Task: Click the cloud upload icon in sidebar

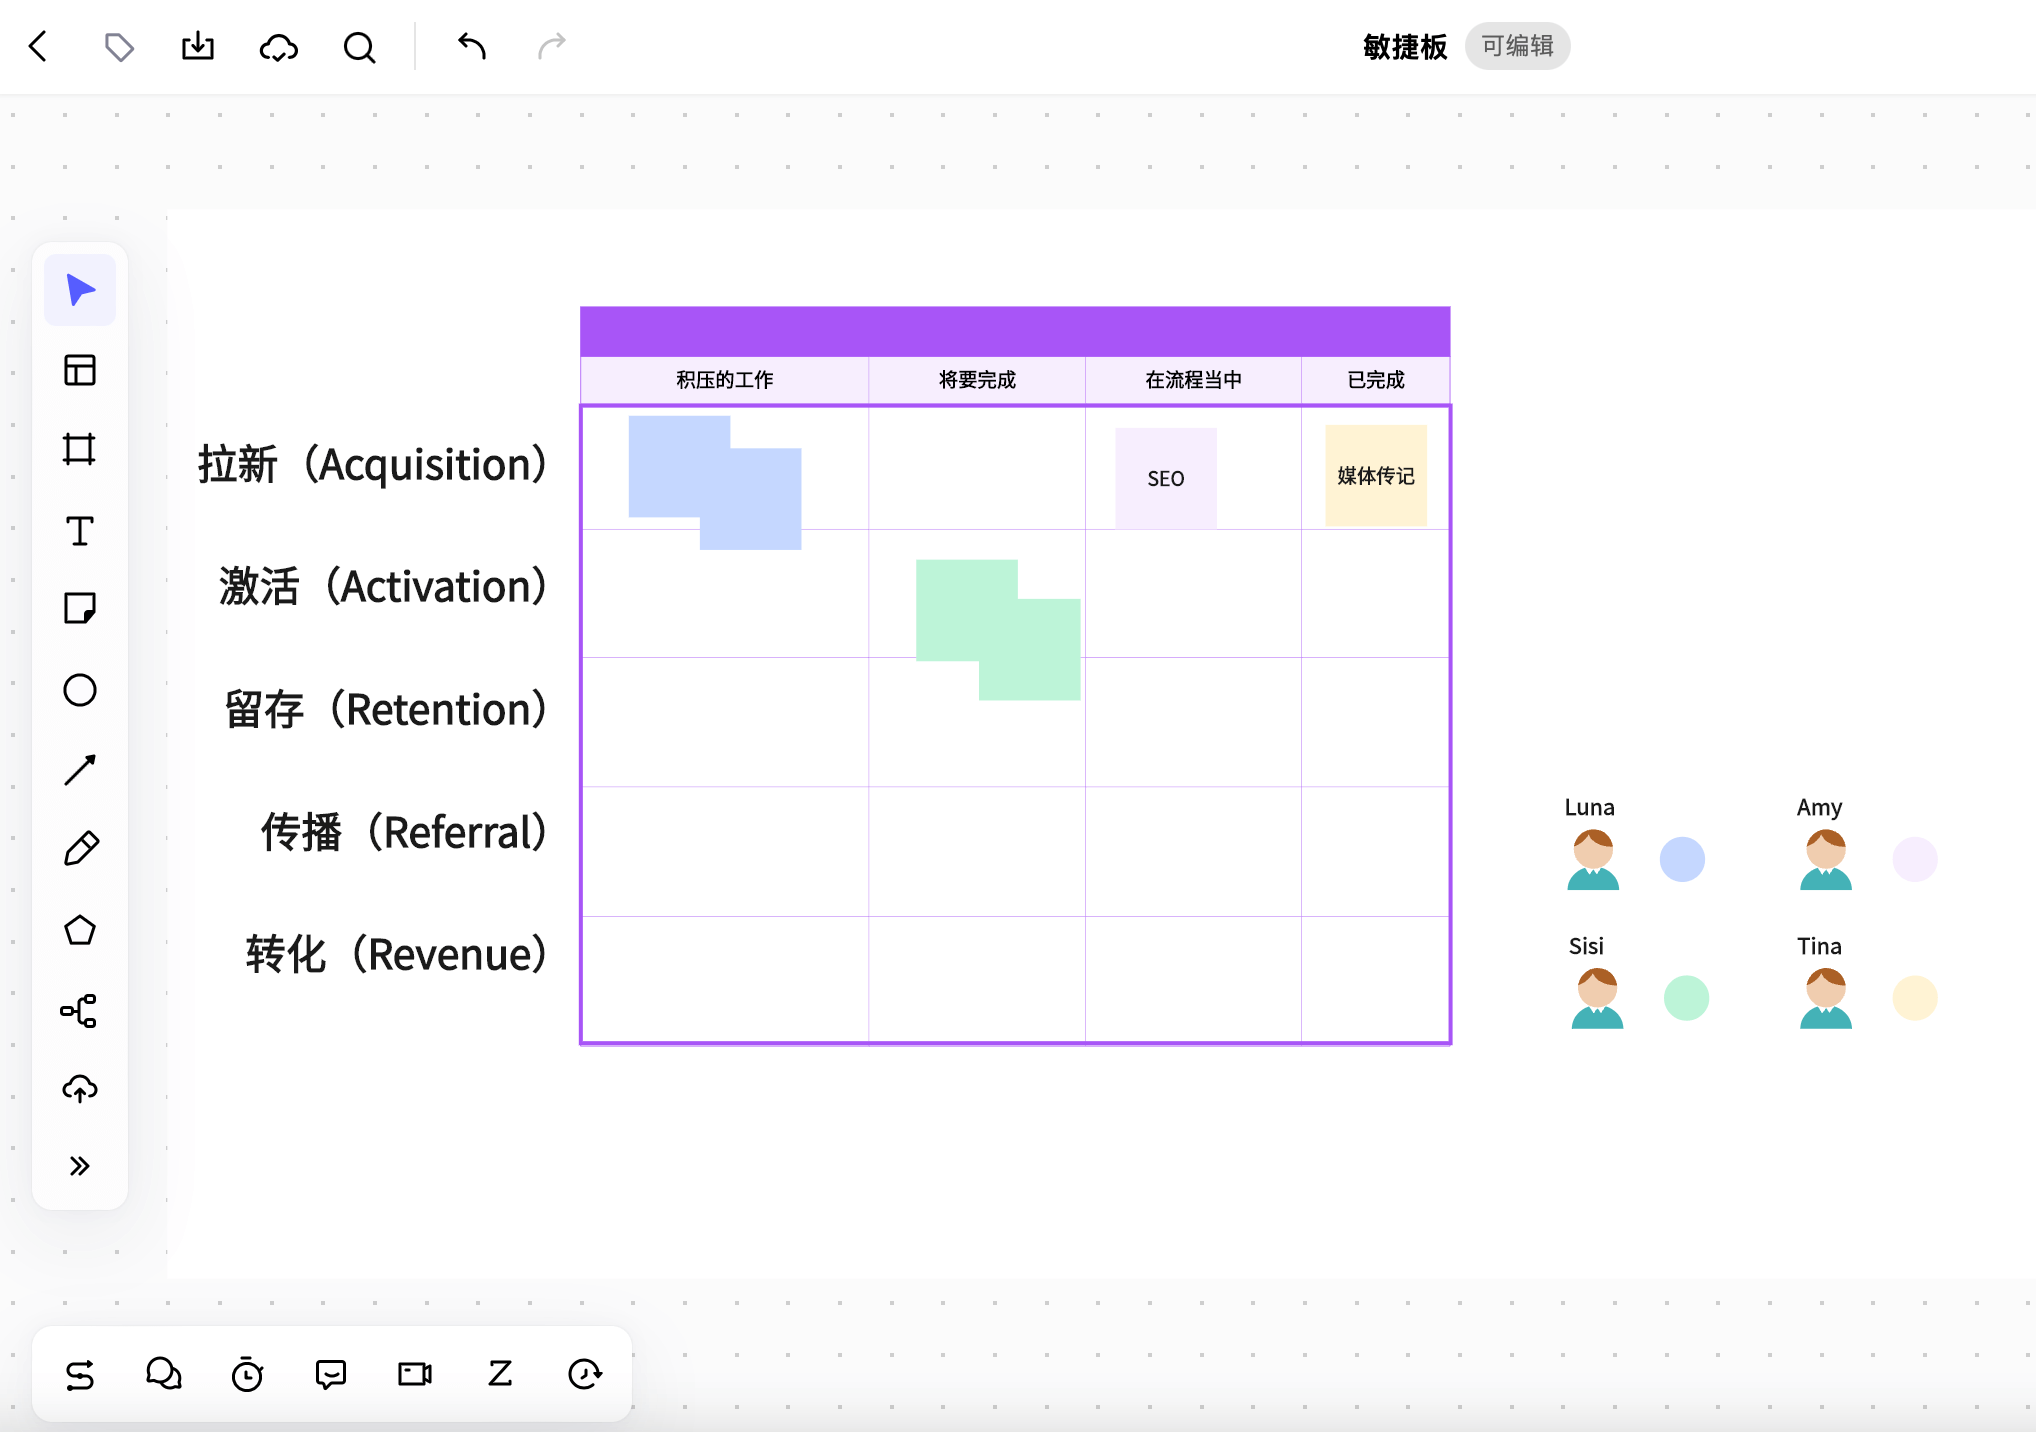Action: pyautogui.click(x=80, y=1088)
